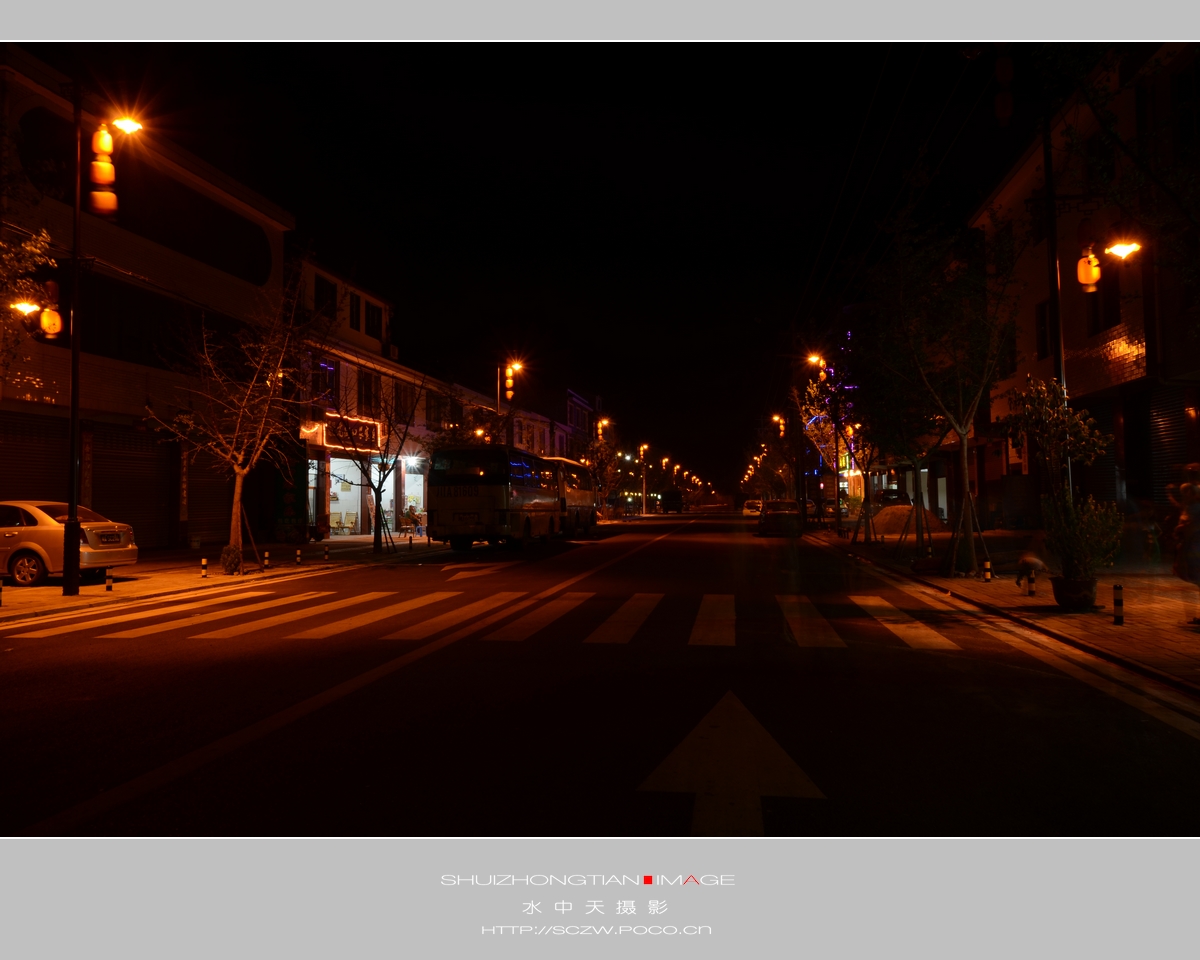The image size is (1200, 960).
Task: Click the orange lantern on the right lamp post
Action: pyautogui.click(x=1089, y=271)
